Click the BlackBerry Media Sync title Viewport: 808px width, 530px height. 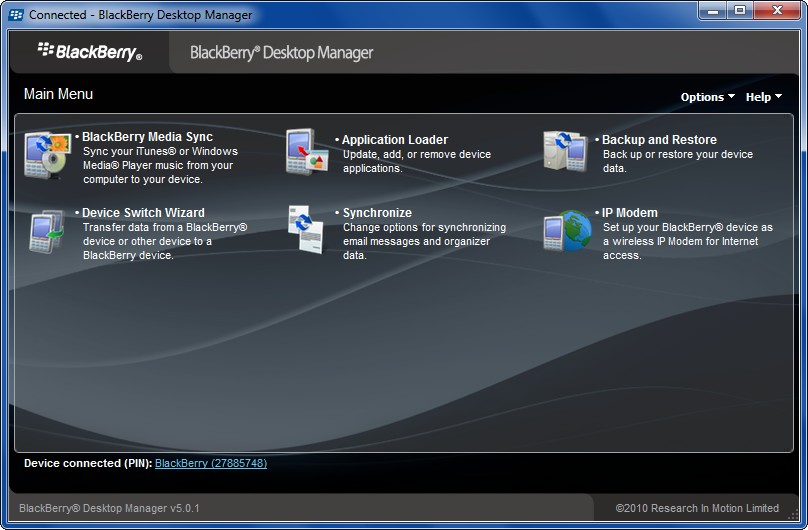(147, 136)
